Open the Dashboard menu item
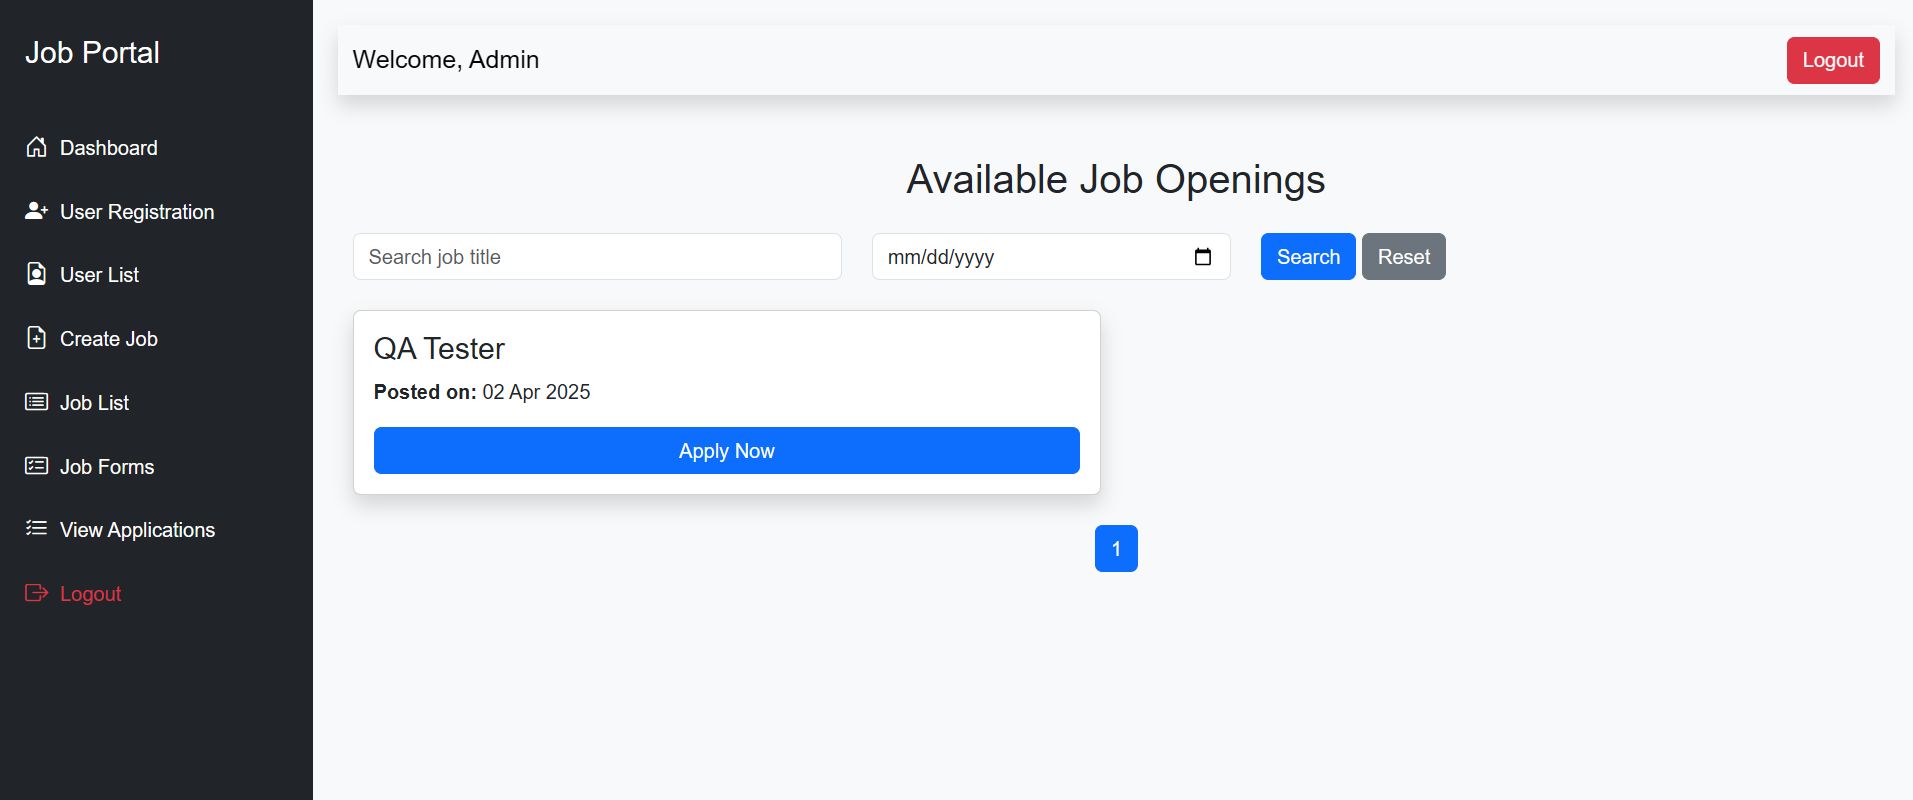This screenshot has height=800, width=1913. (108, 148)
